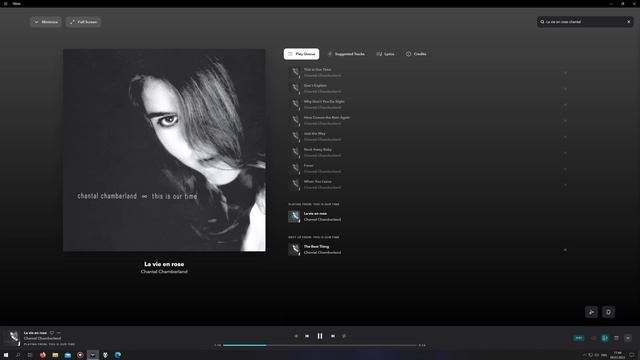
Task: Click the thumbnail beside 'The Best Thing'
Action: tap(294, 249)
